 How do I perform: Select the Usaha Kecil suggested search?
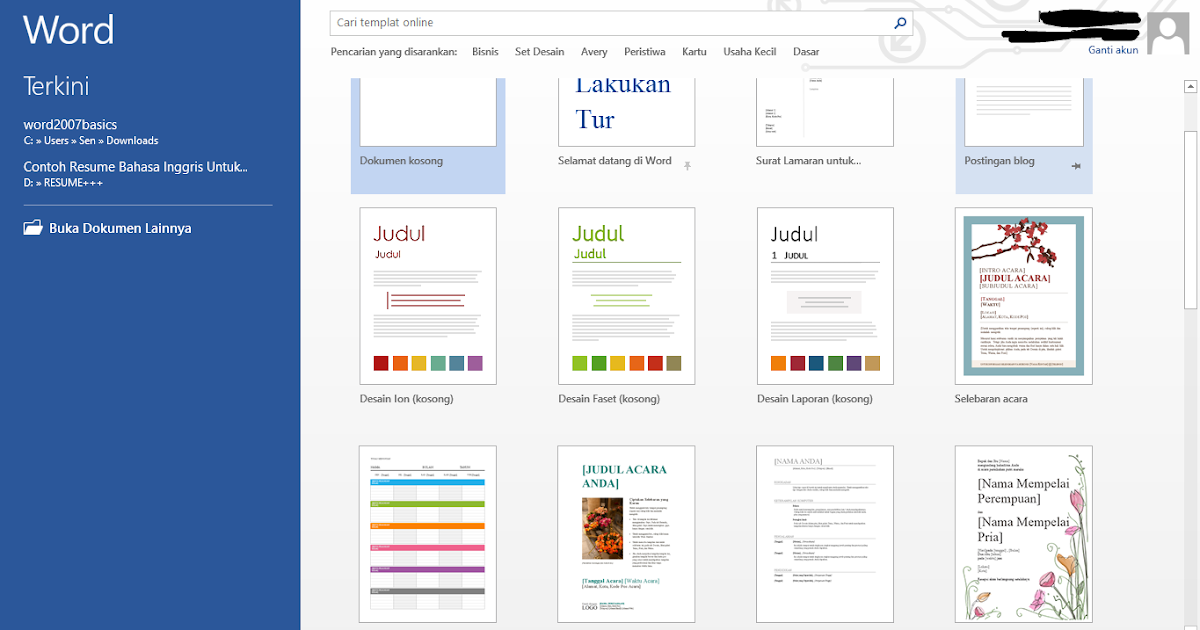click(750, 52)
